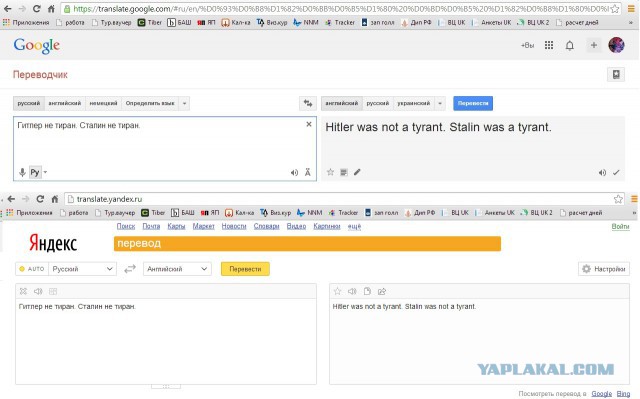Listen to the Russian source text in Google
The image size is (640, 399).
[x=294, y=173]
